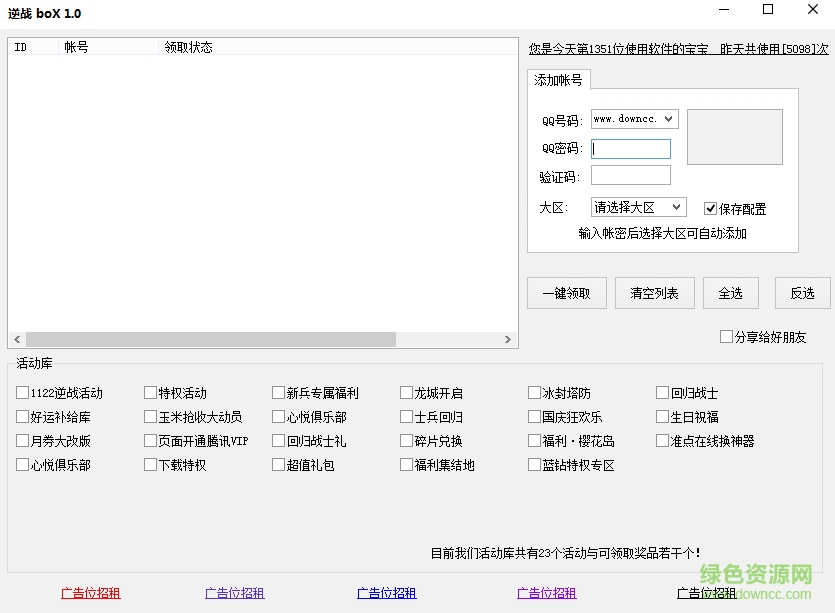Image resolution: width=835 pixels, height=613 pixels.
Task: Enable the 龙城开启 activity
Action: point(406,392)
